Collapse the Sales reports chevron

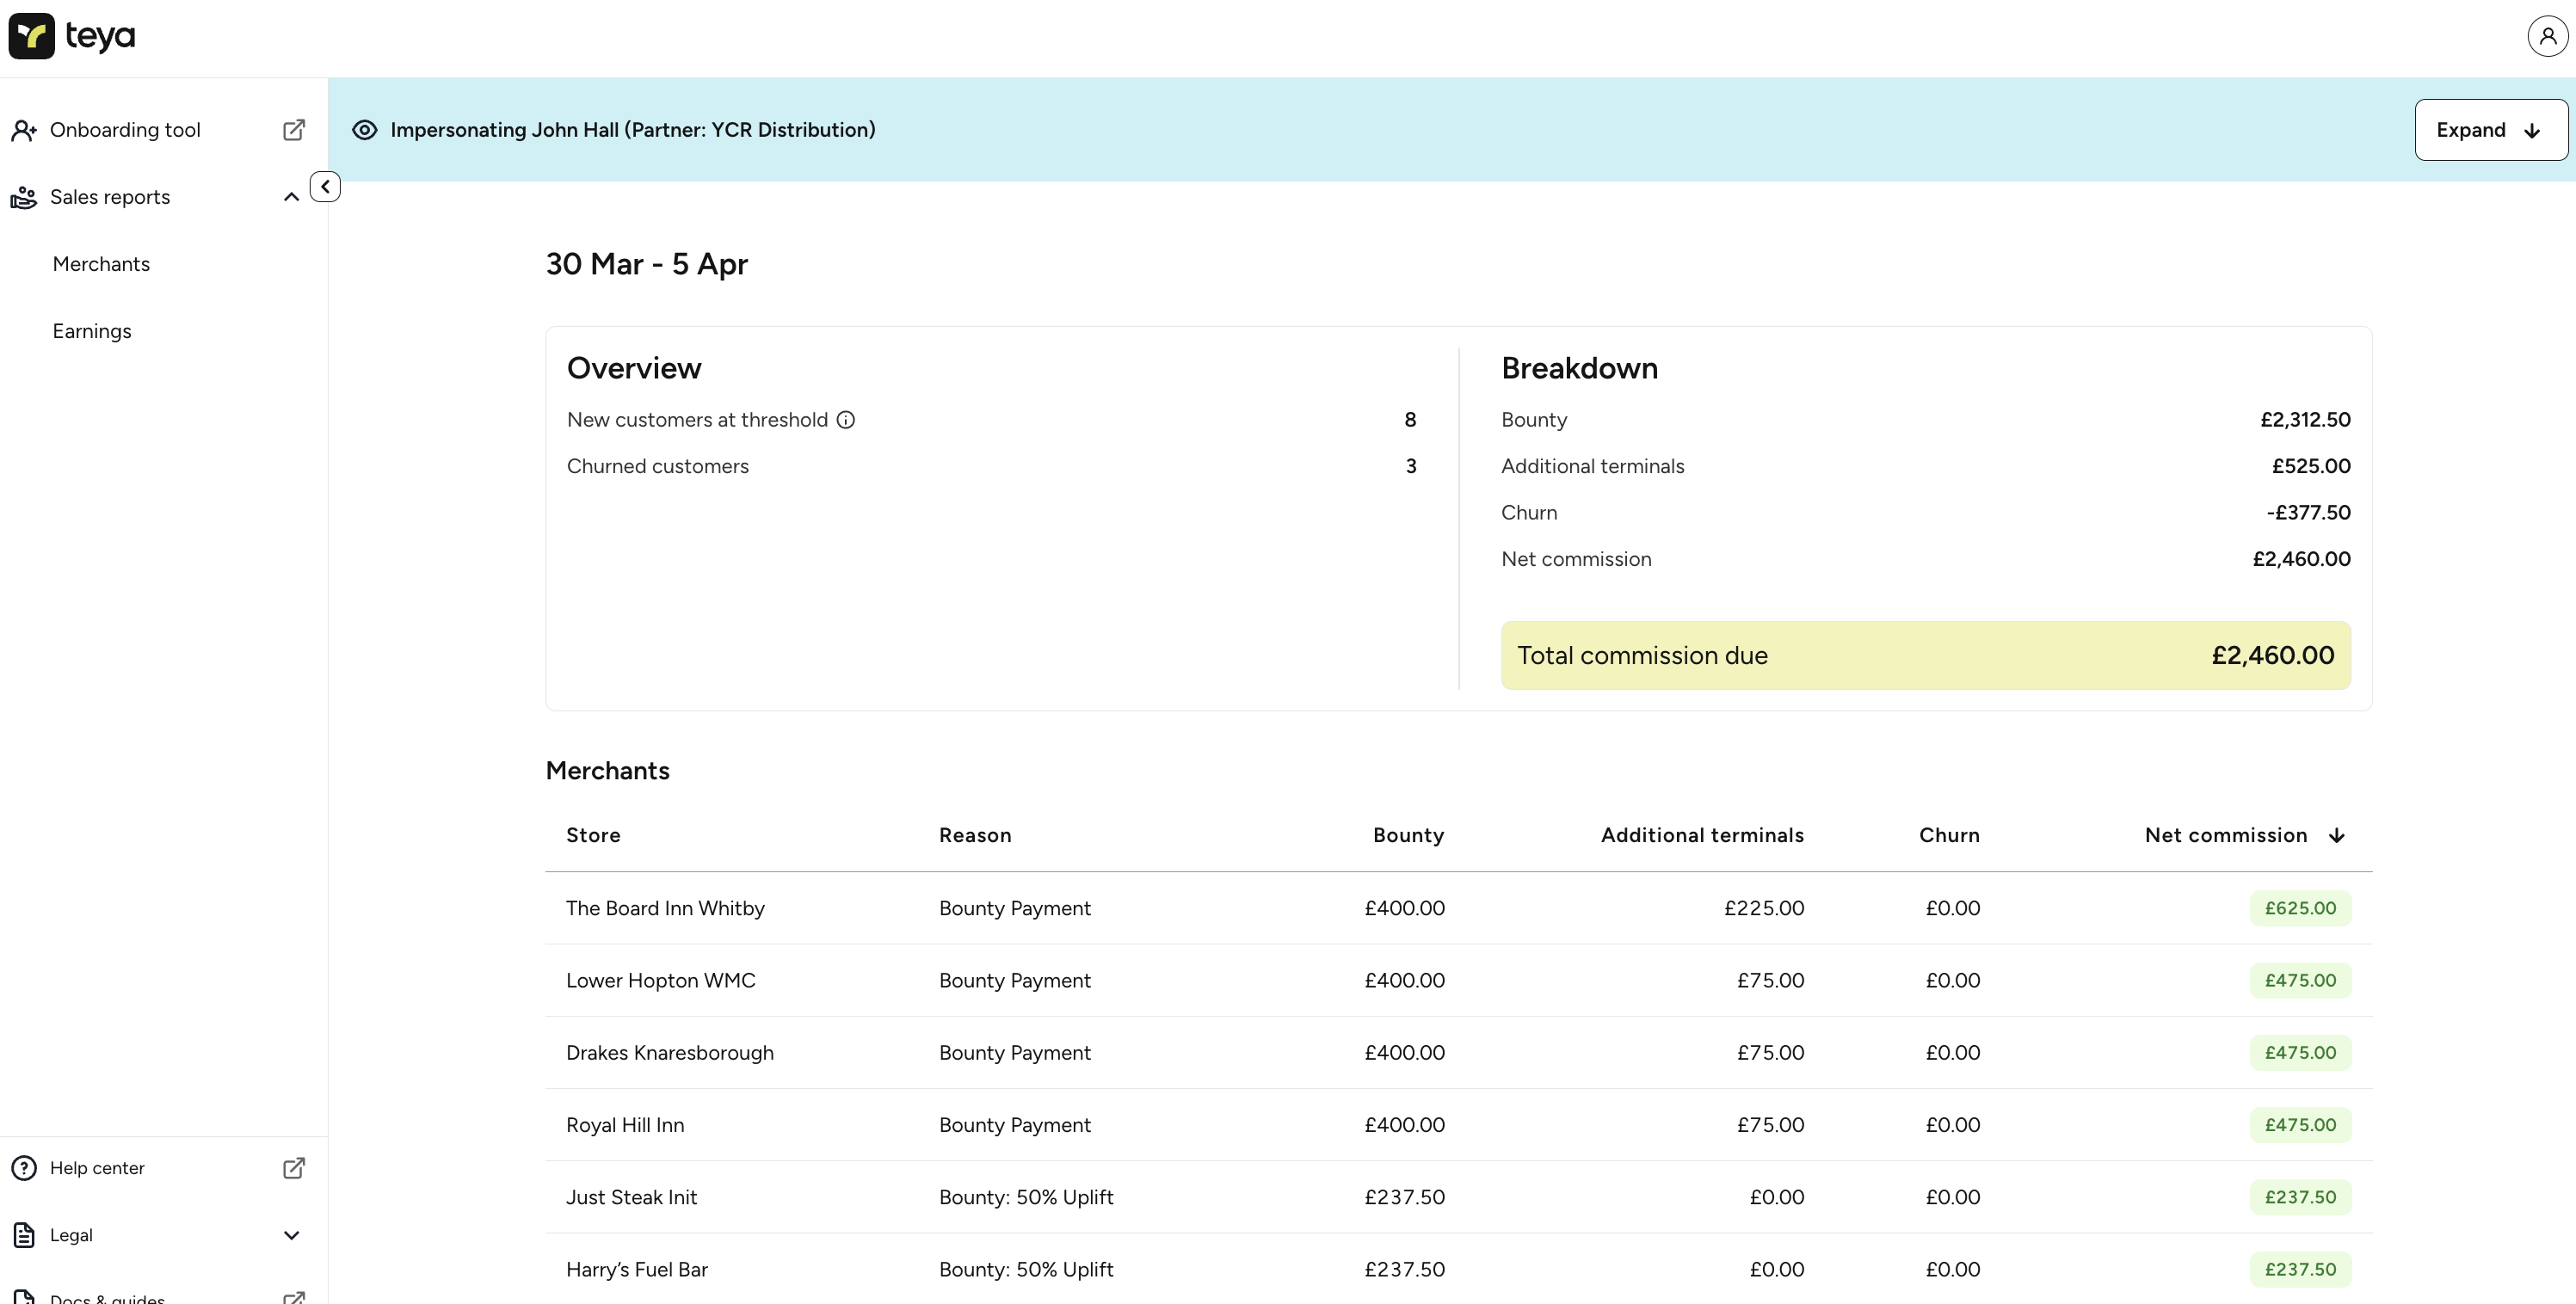pos(291,197)
